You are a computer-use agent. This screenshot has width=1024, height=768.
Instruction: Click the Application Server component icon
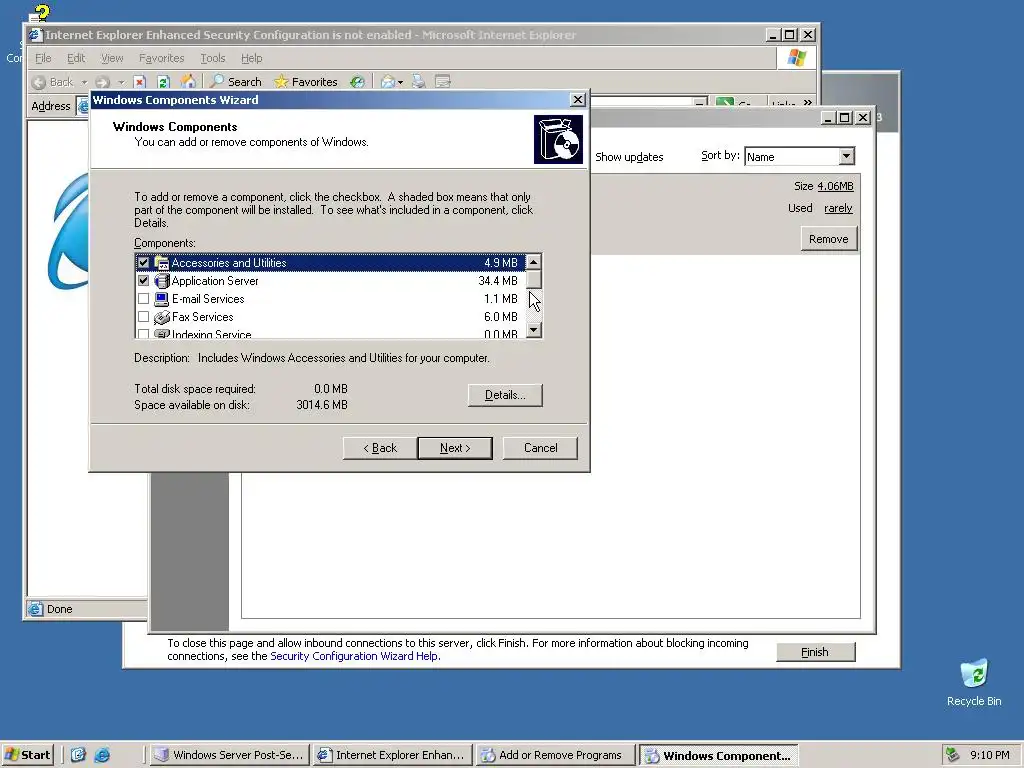[x=161, y=281]
